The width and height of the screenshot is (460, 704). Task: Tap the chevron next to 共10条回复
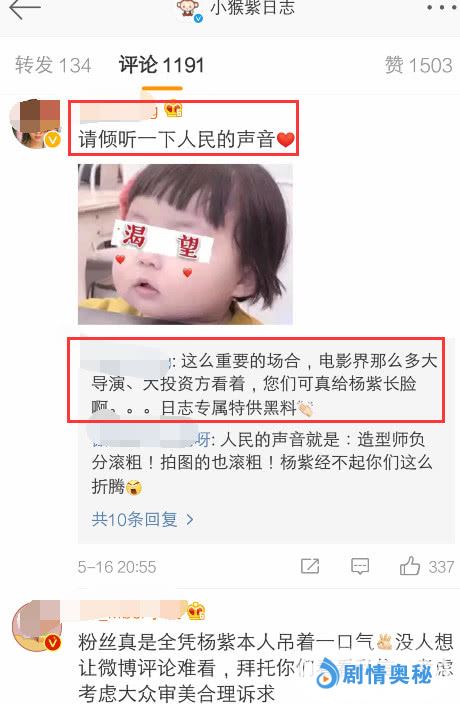tap(190, 520)
